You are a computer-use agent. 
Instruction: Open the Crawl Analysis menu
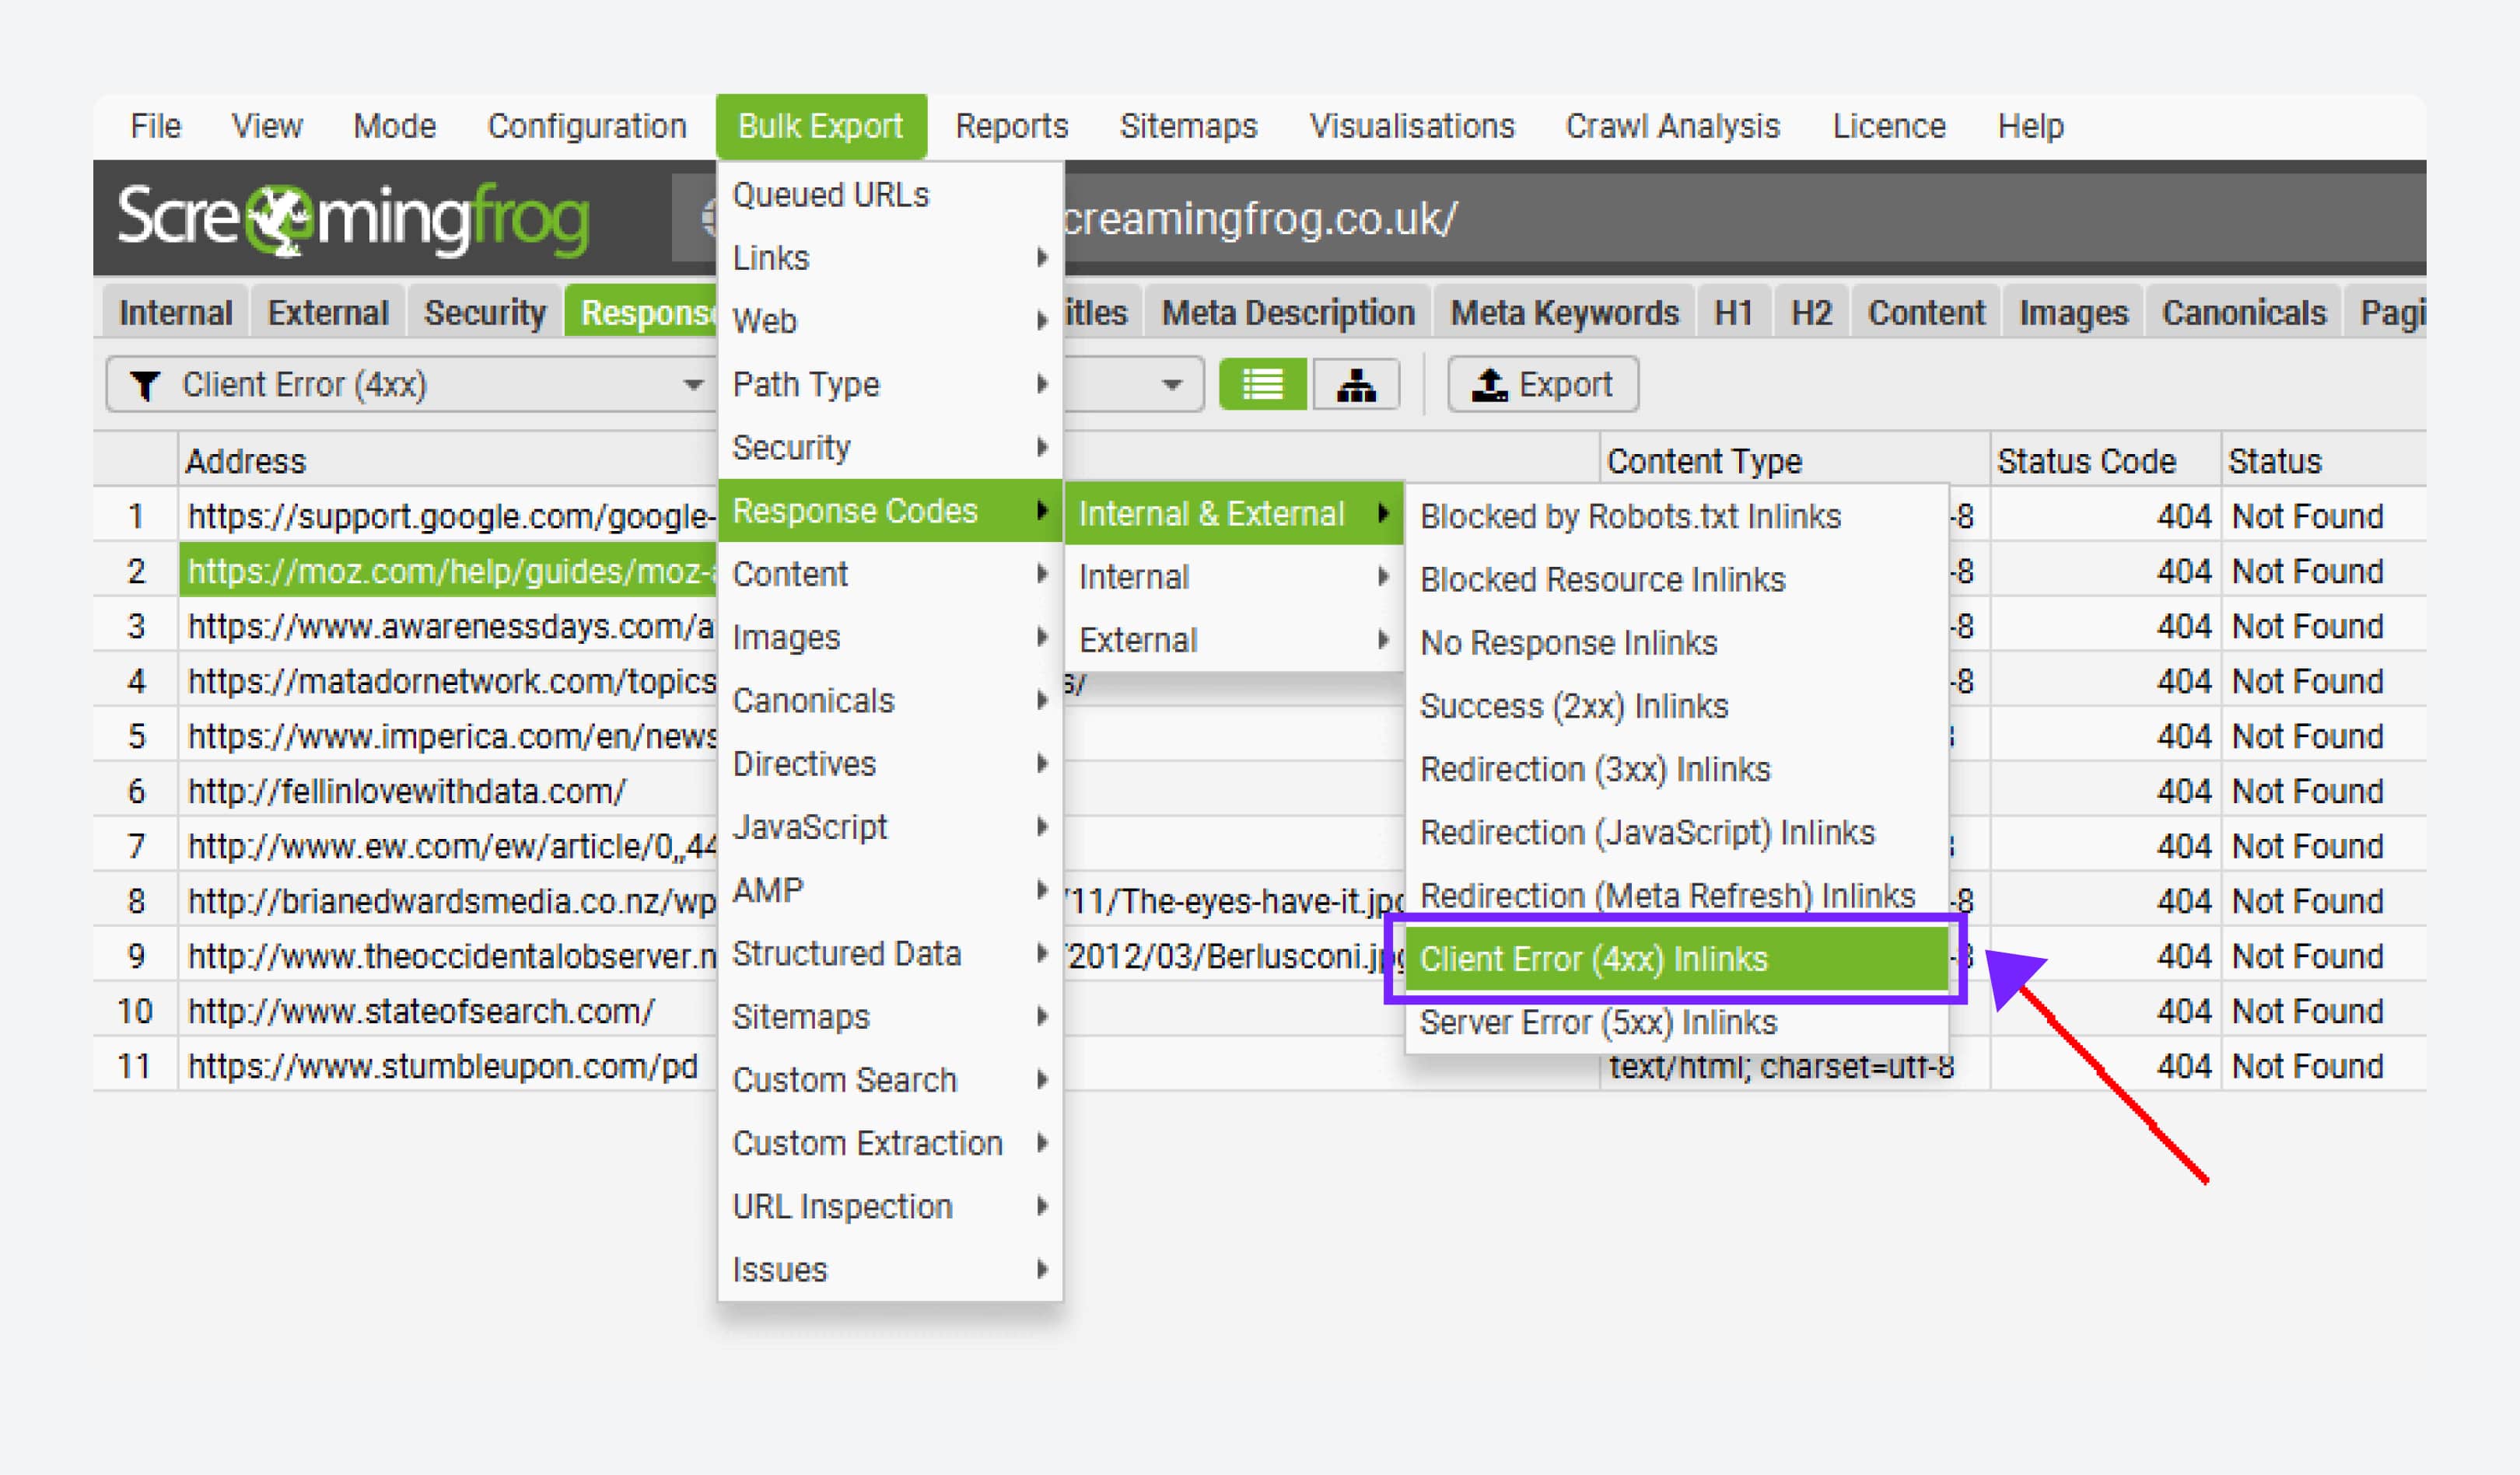tap(1672, 126)
